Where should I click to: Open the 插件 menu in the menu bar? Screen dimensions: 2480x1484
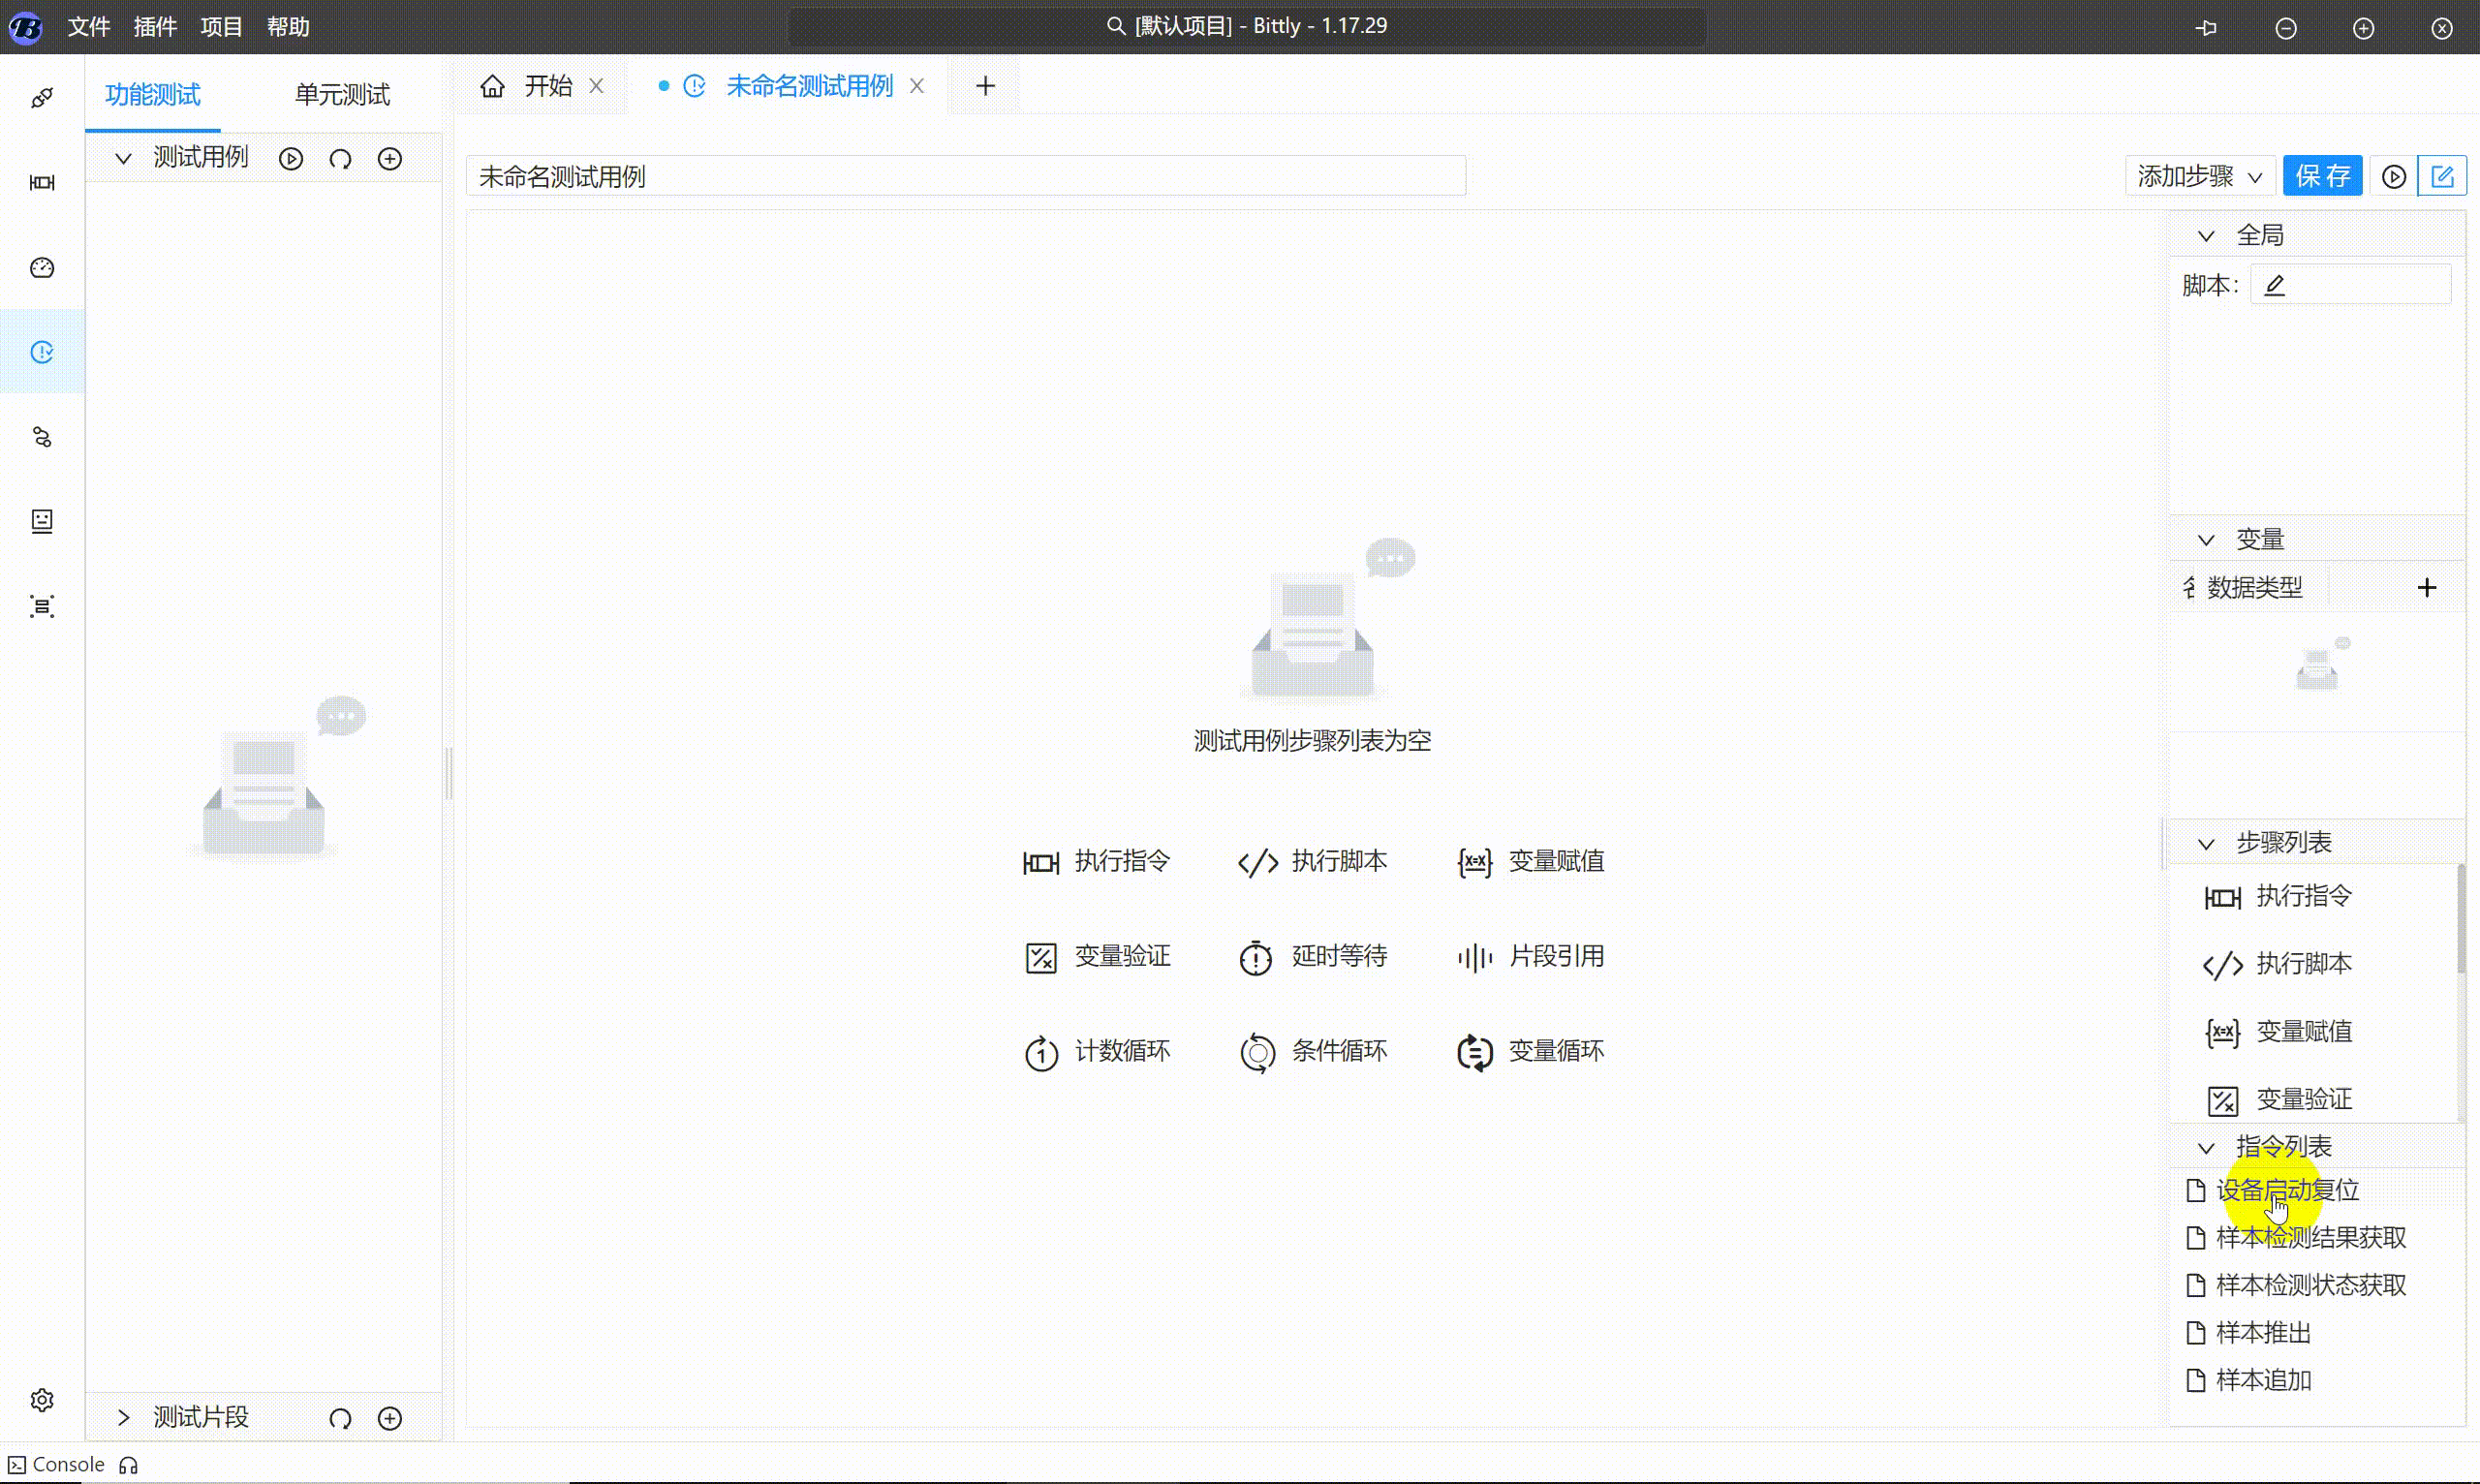tap(155, 27)
